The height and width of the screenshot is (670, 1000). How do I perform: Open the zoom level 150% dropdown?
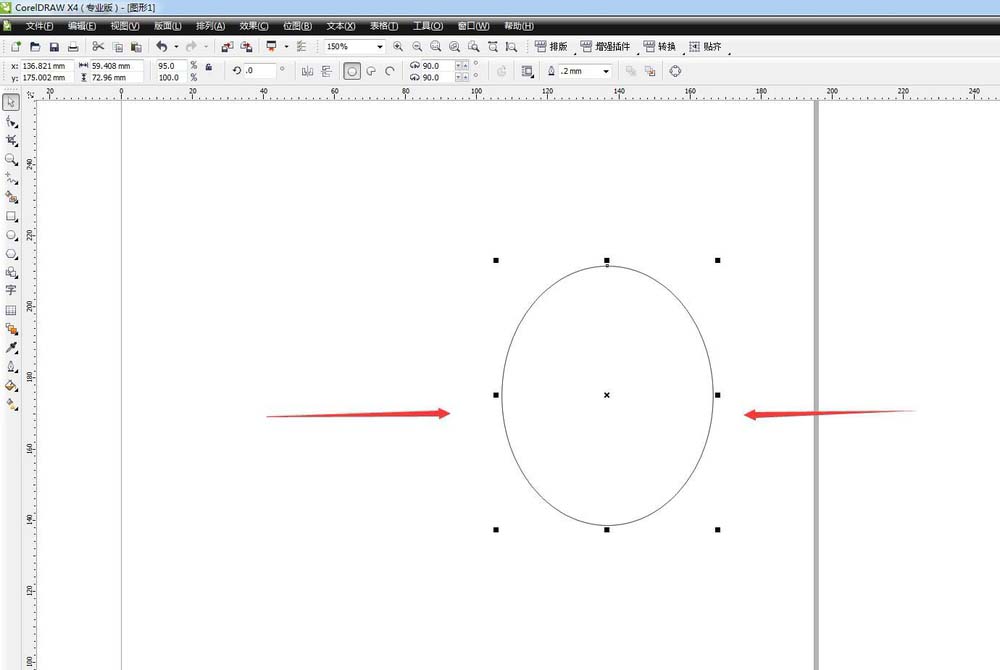380,47
